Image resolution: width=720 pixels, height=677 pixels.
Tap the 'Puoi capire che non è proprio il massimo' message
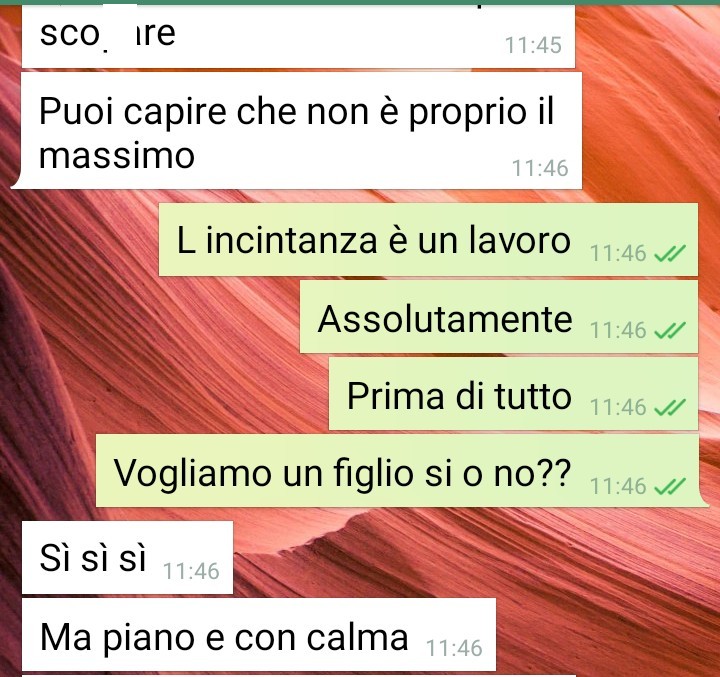301,130
